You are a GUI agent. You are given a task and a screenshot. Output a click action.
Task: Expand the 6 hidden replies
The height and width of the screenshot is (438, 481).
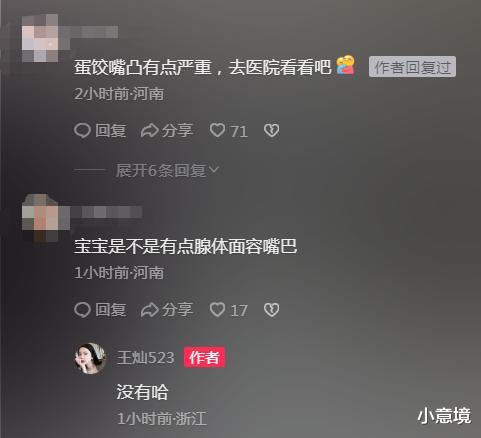(x=167, y=170)
